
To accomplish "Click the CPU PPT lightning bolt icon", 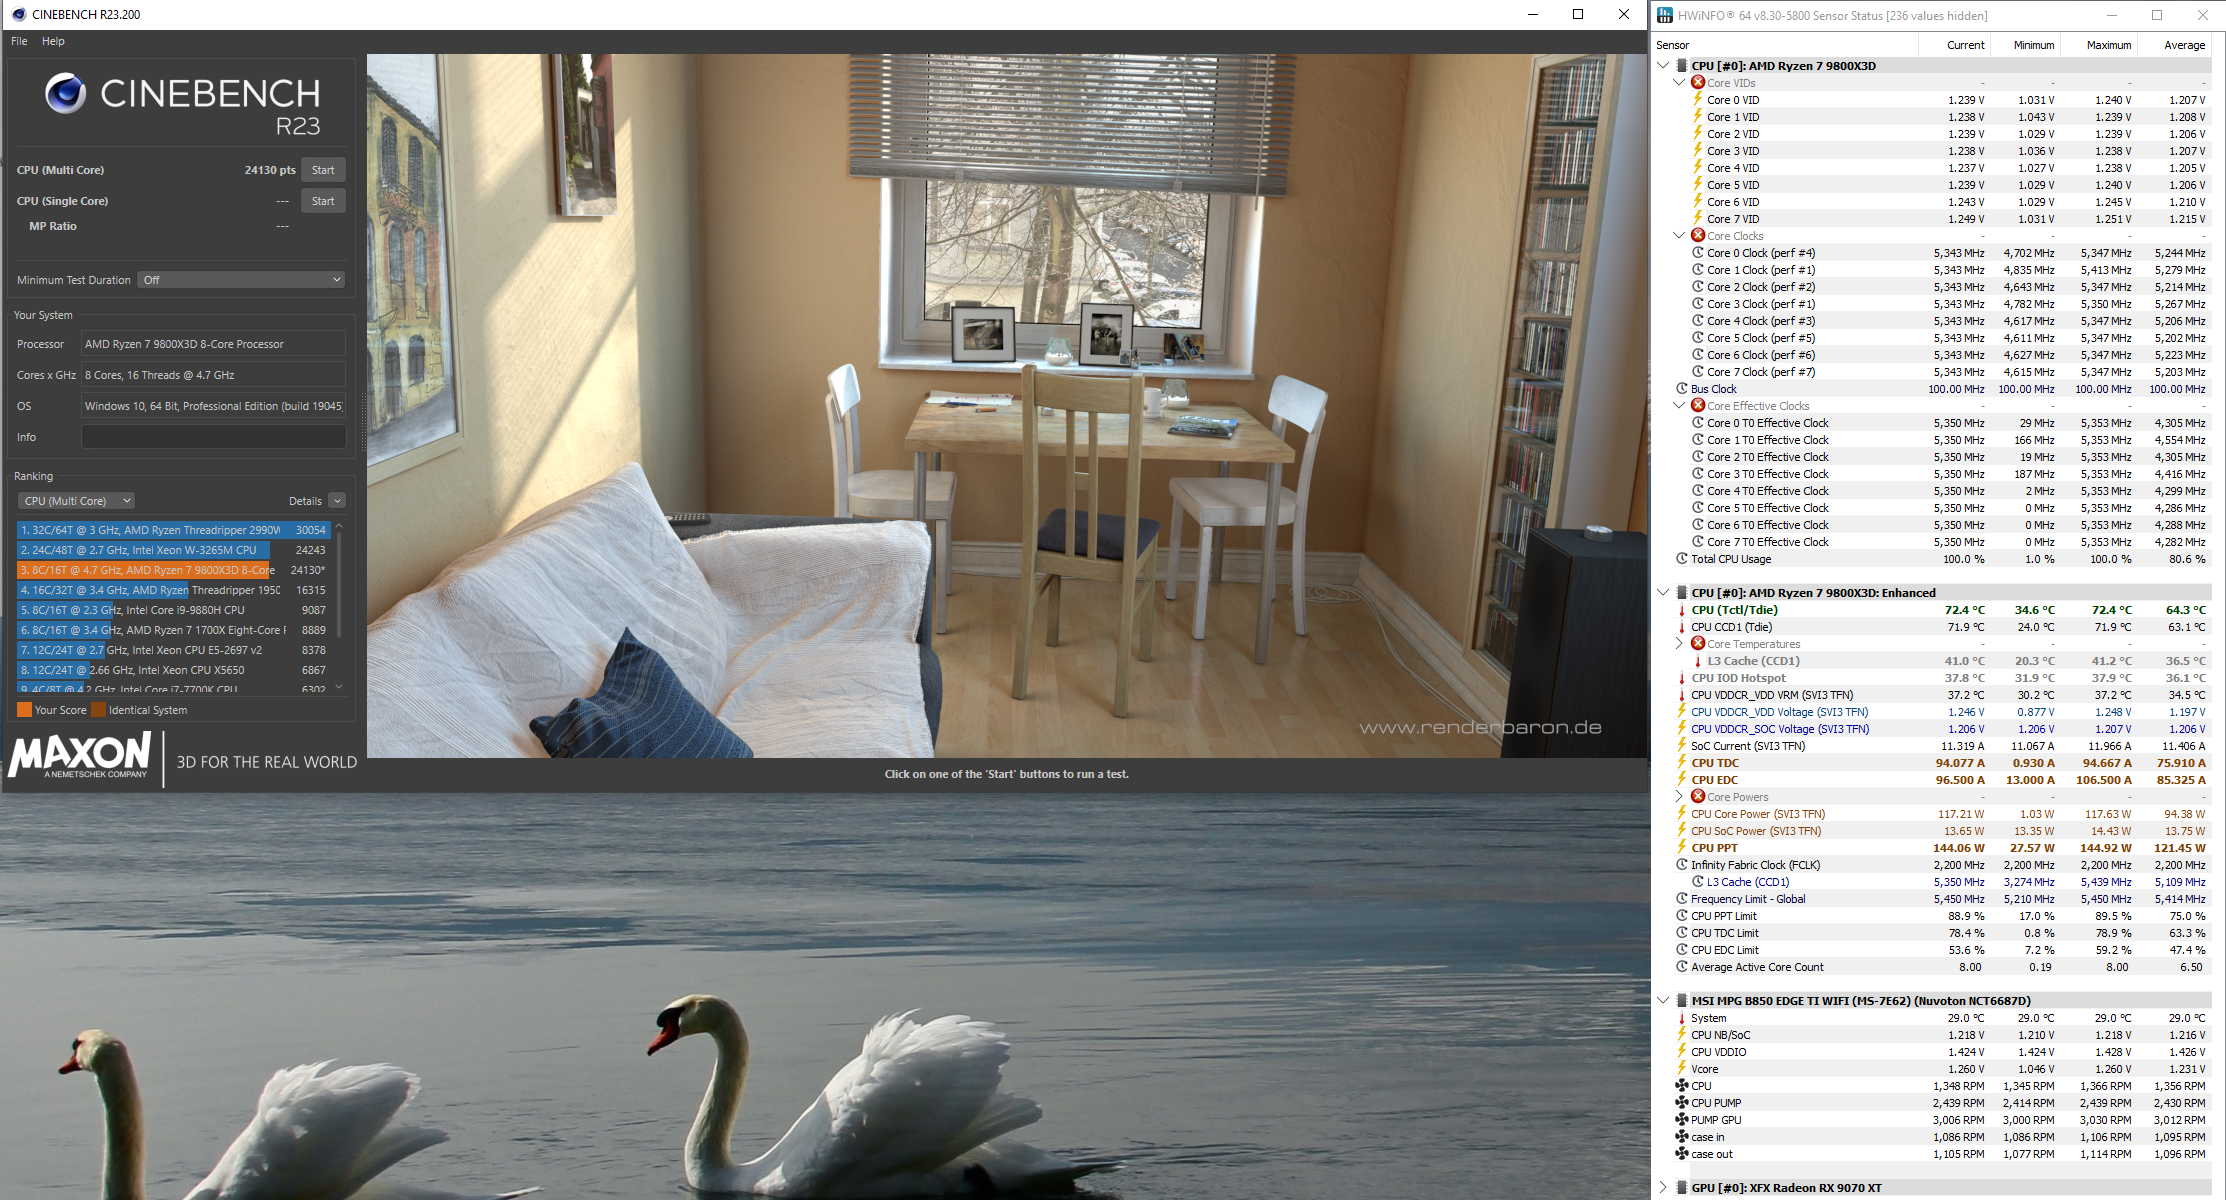I will (x=1682, y=848).
